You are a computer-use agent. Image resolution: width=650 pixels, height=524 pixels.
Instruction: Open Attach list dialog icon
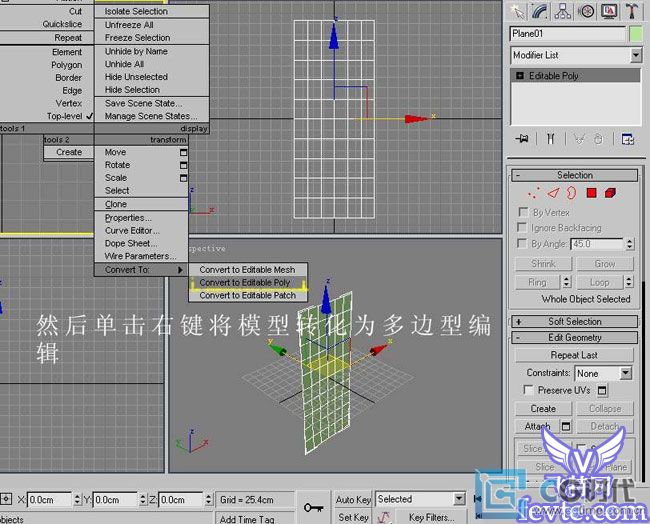566,426
